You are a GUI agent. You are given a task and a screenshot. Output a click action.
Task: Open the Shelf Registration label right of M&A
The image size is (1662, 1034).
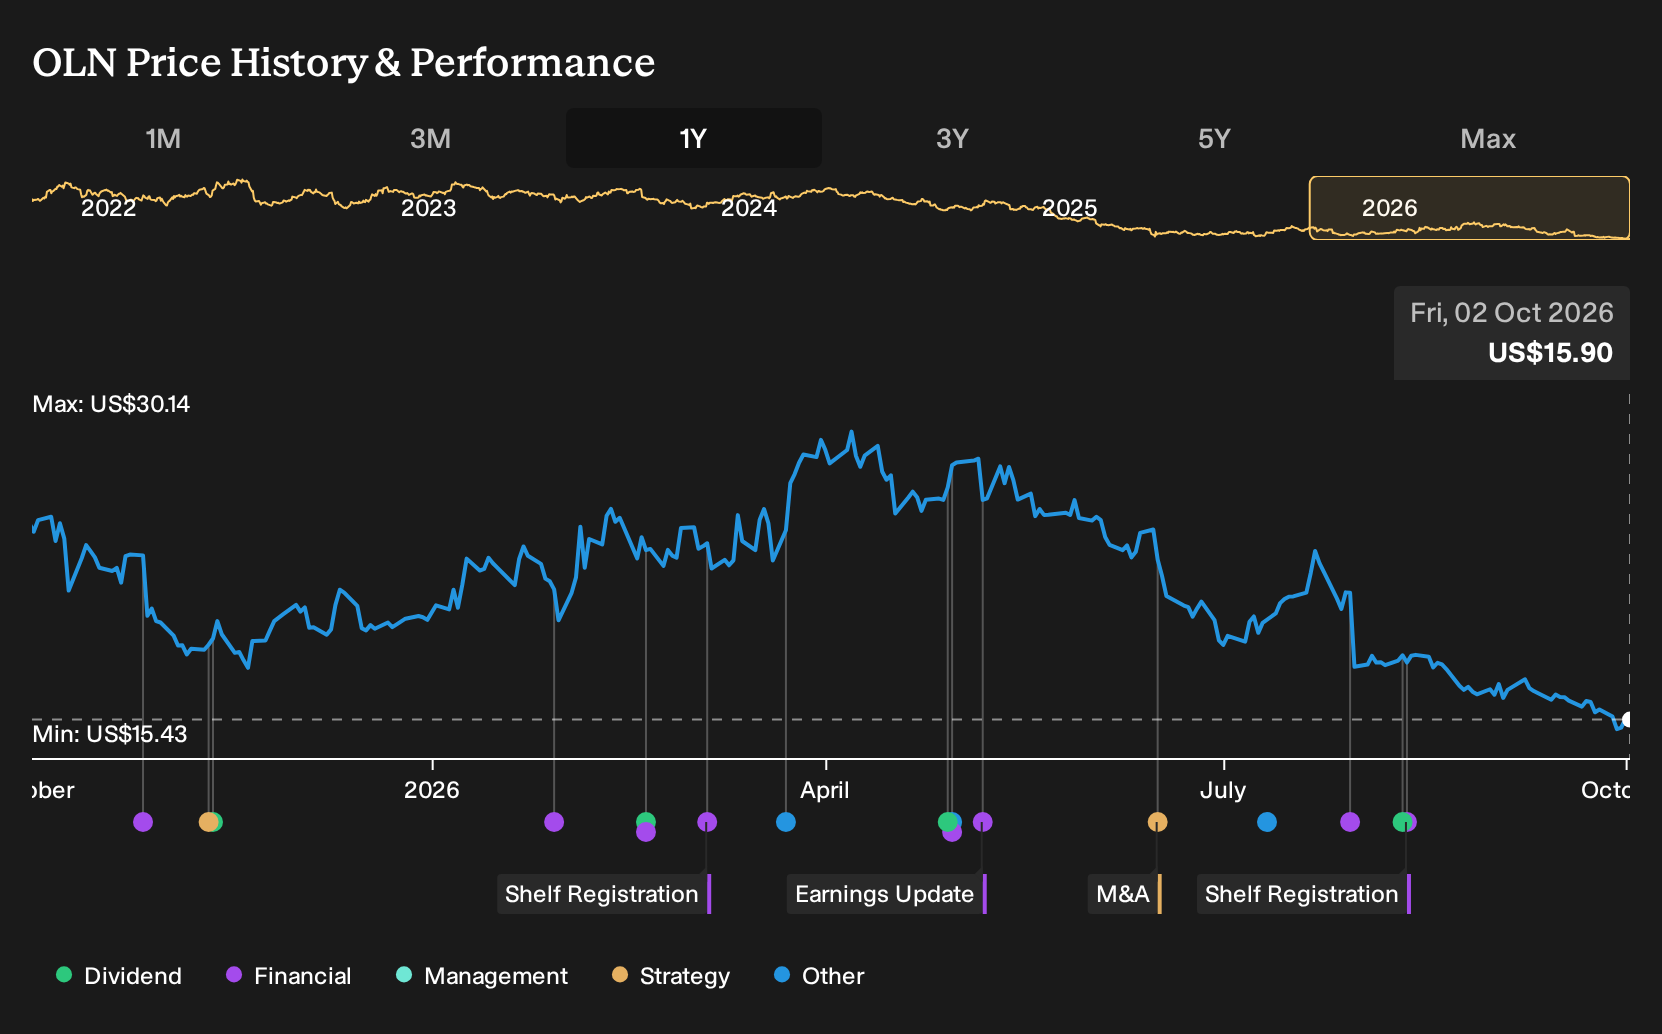(x=1303, y=894)
